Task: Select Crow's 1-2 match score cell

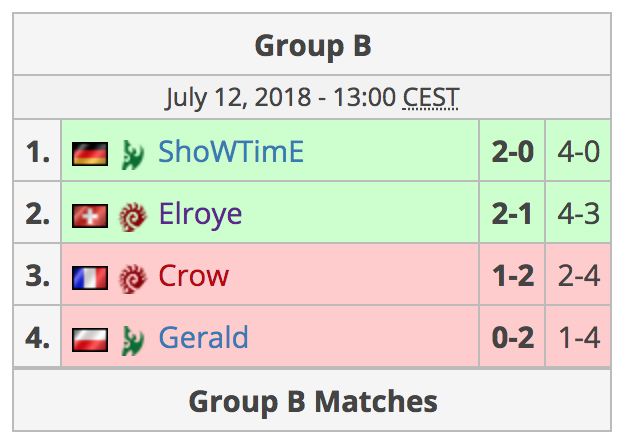Action: pos(512,275)
